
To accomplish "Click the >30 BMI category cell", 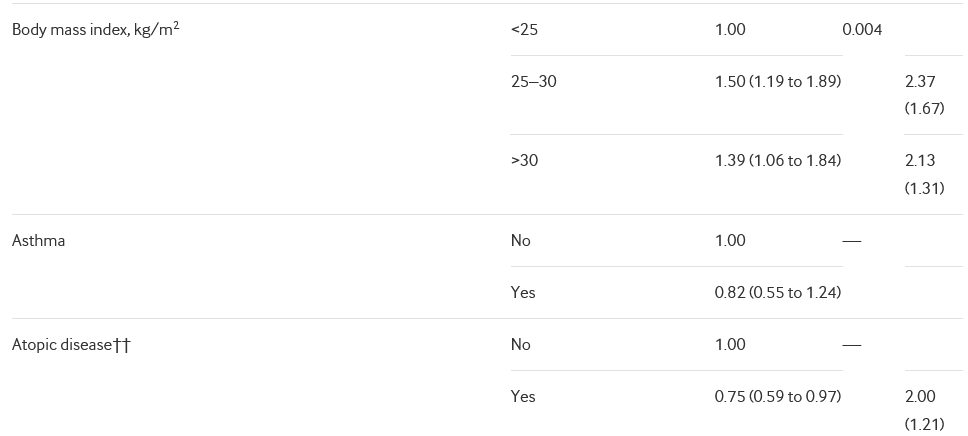I will pyautogui.click(x=524, y=161).
